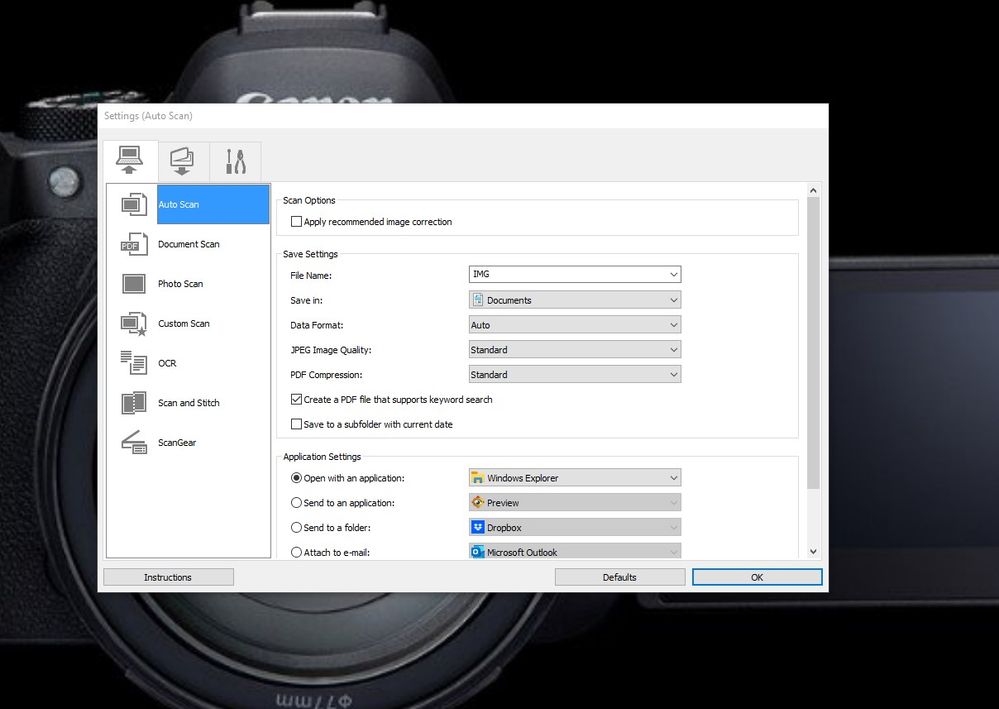This screenshot has height=709, width=999.
Task: Click the Data Format label
Action: (x=317, y=325)
